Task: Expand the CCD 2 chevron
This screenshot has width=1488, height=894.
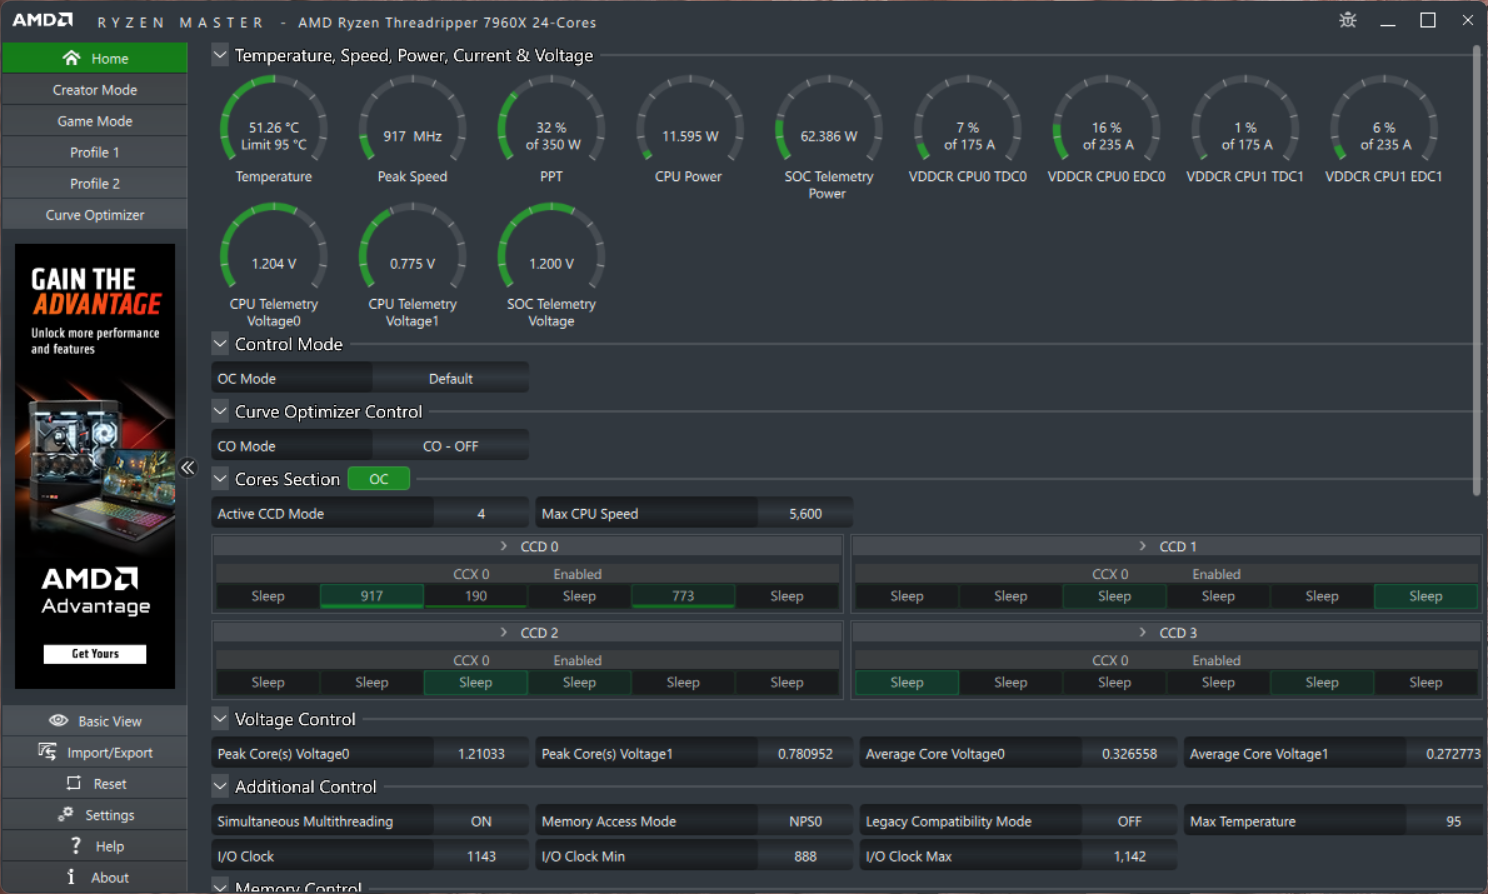Action: [x=504, y=632]
